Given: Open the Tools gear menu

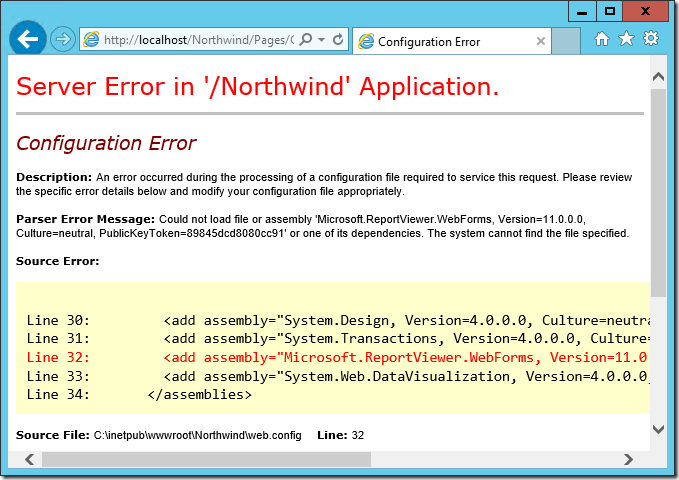Looking at the screenshot, I should (x=651, y=39).
